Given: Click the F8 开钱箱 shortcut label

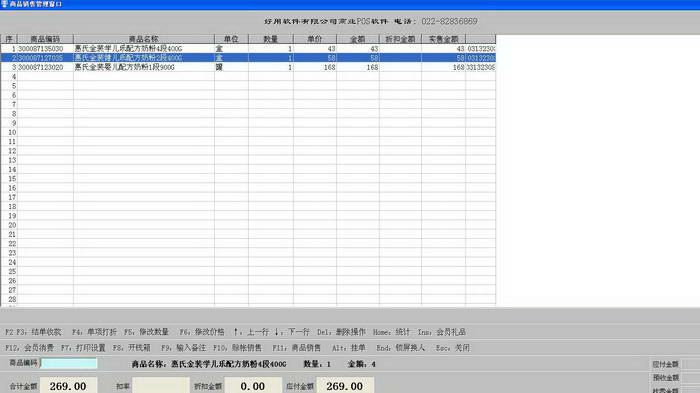Looking at the screenshot, I should tap(132, 347).
